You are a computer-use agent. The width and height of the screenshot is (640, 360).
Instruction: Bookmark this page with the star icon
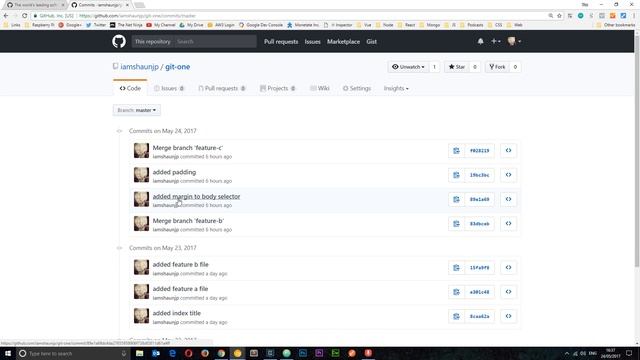coord(560,16)
